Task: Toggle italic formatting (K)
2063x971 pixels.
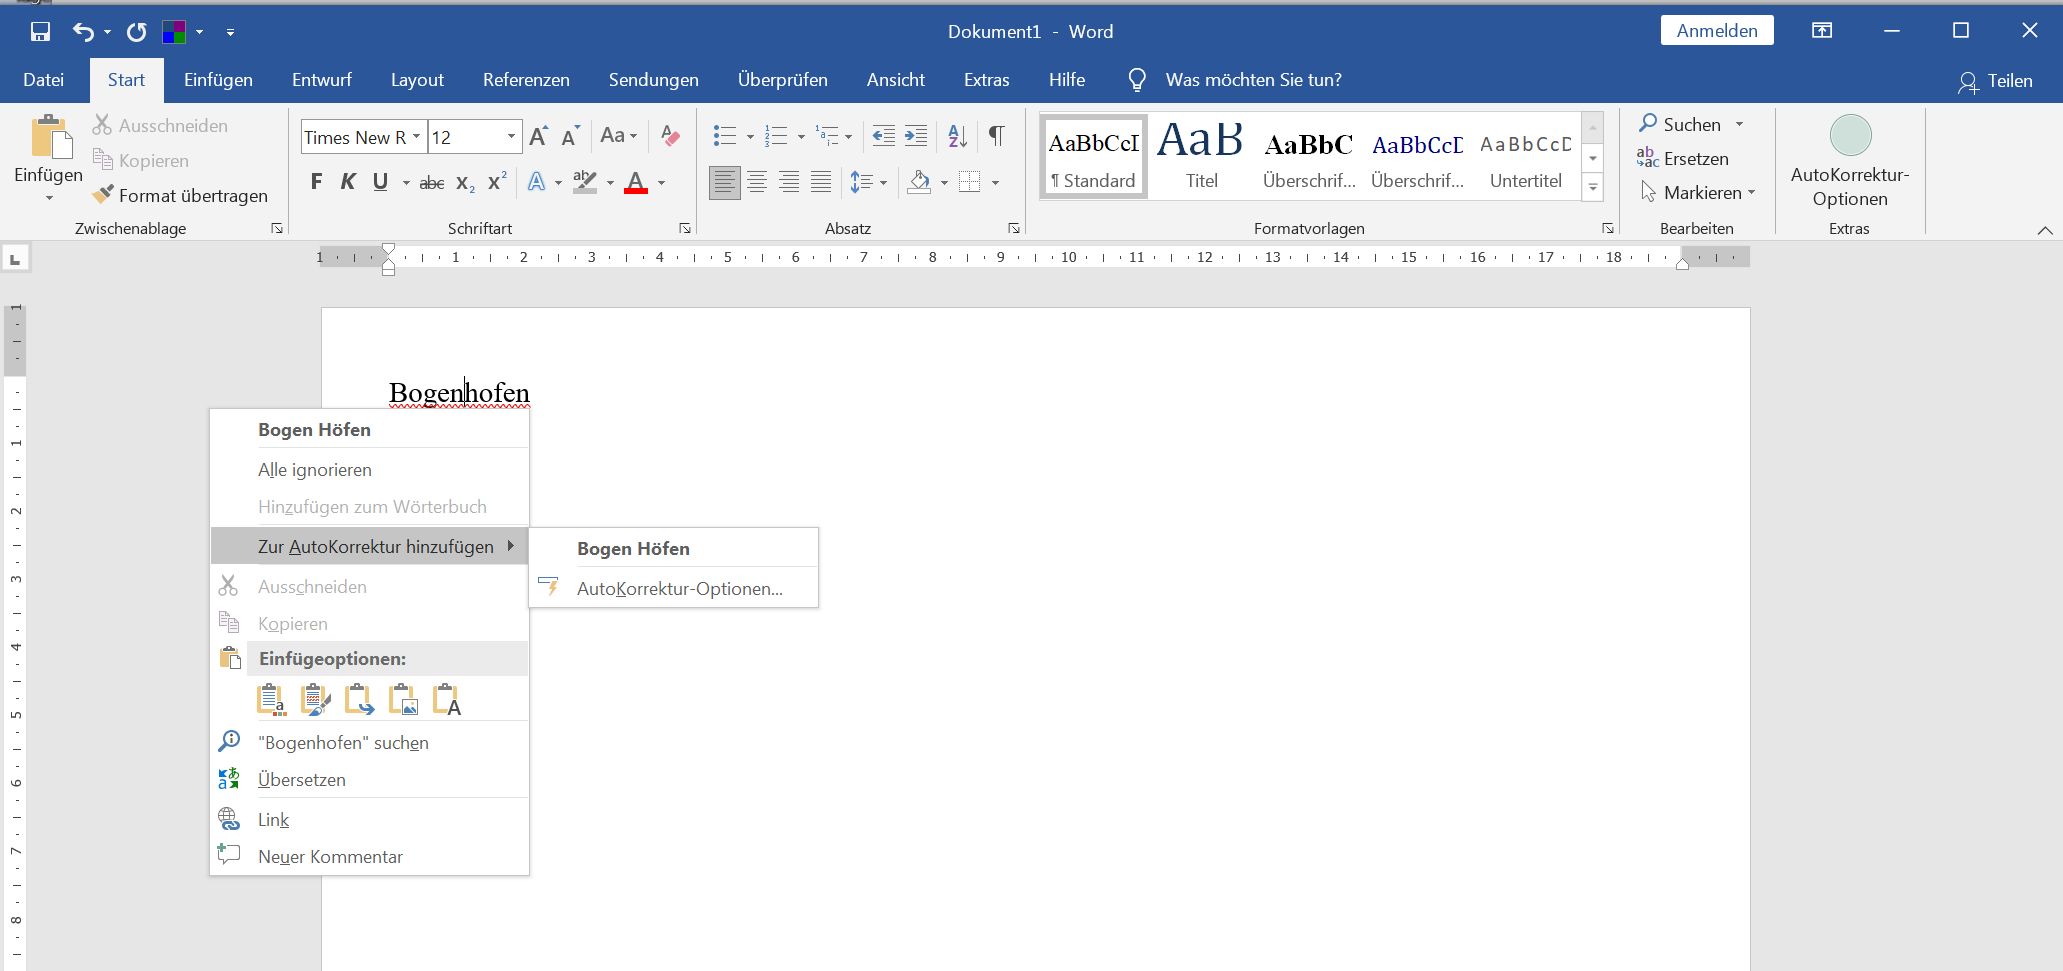Action: point(348,182)
